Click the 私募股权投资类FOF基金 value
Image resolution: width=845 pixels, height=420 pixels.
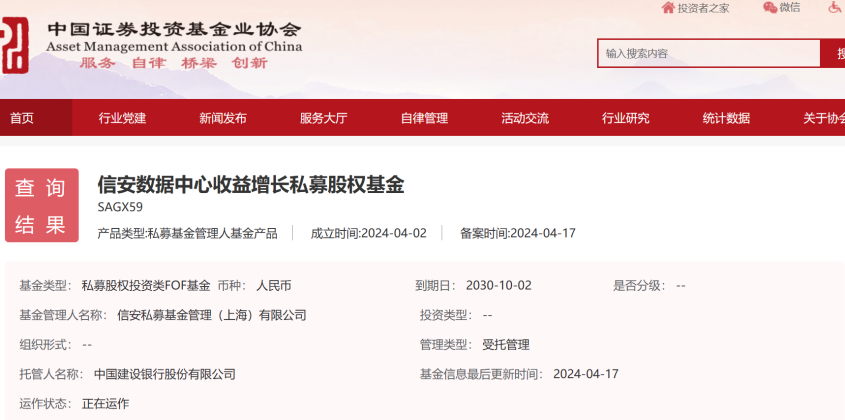click(x=146, y=286)
